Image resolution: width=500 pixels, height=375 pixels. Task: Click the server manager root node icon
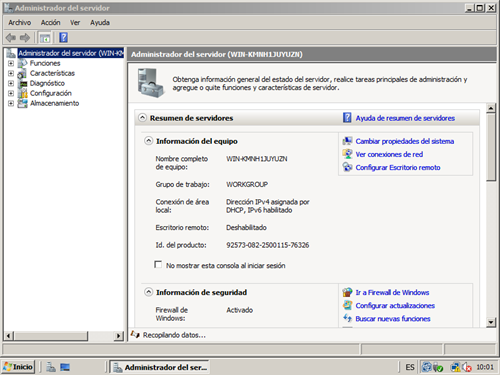coord(11,53)
